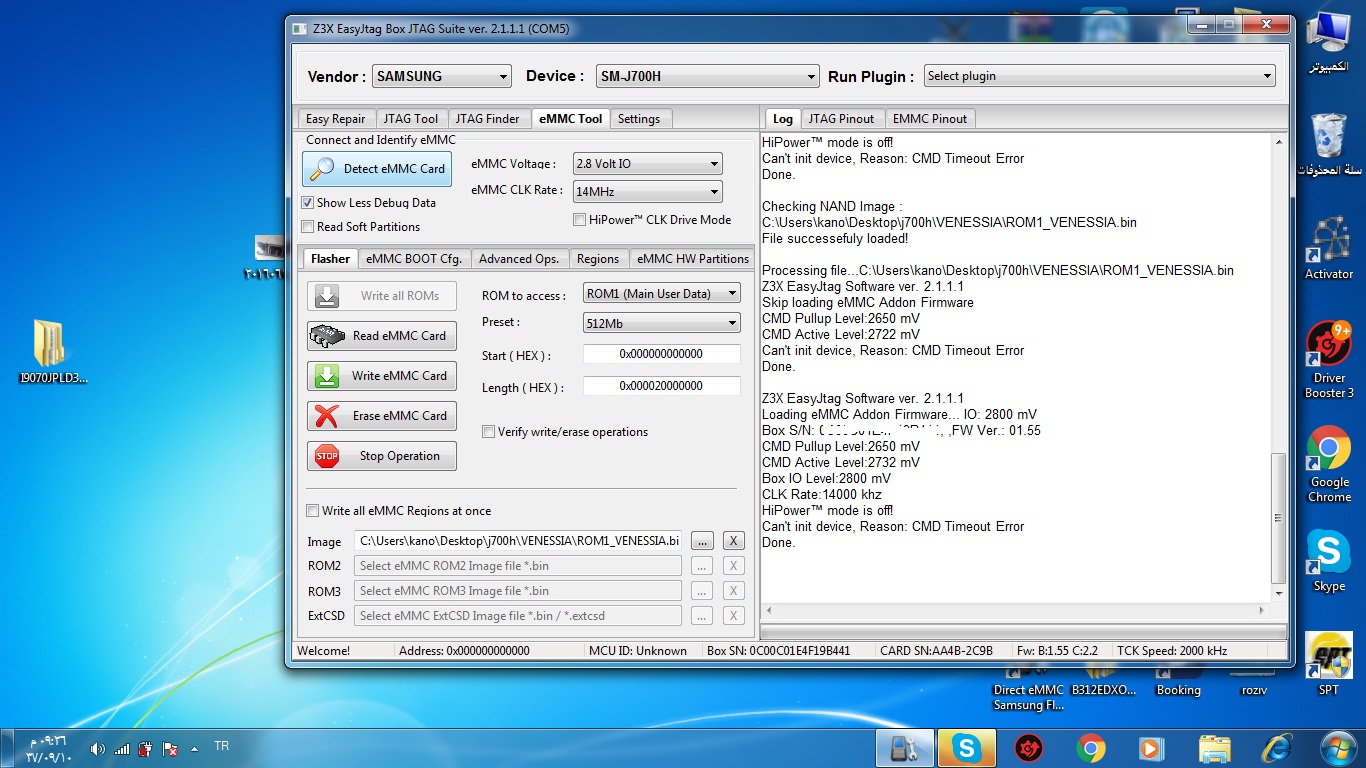This screenshot has width=1366, height=768.
Task: Open the eMMC CLK Rate dropdown
Action: 647,192
